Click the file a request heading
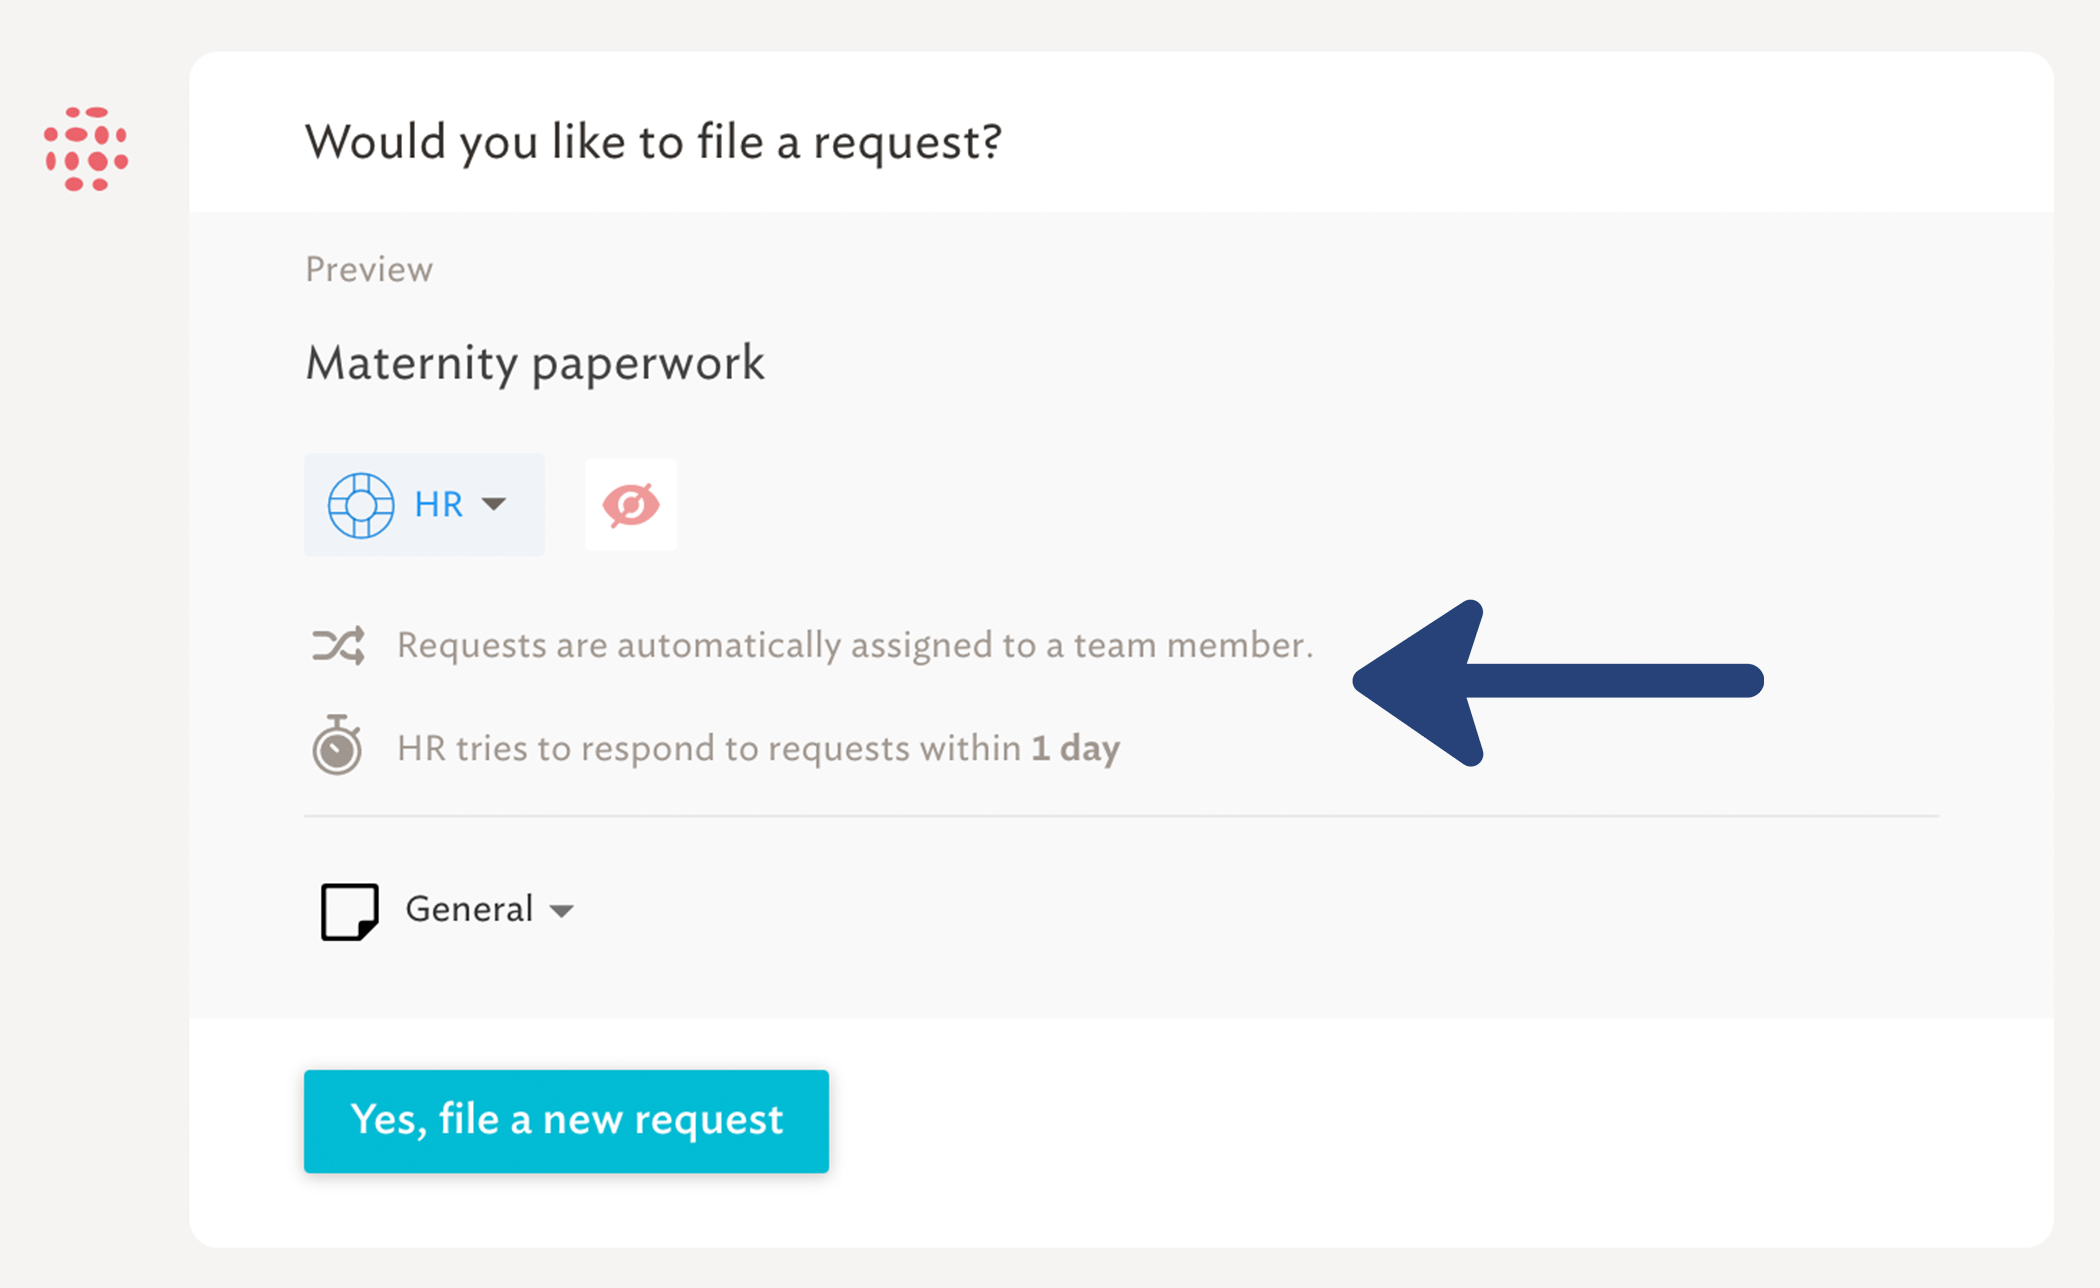 [653, 143]
